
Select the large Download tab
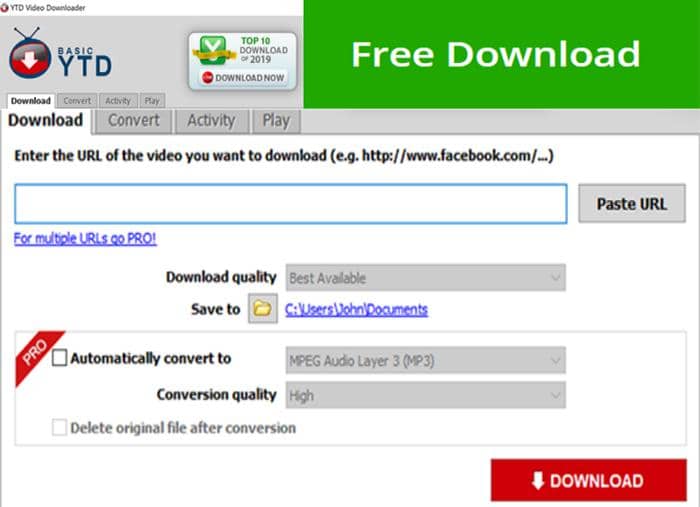click(46, 121)
